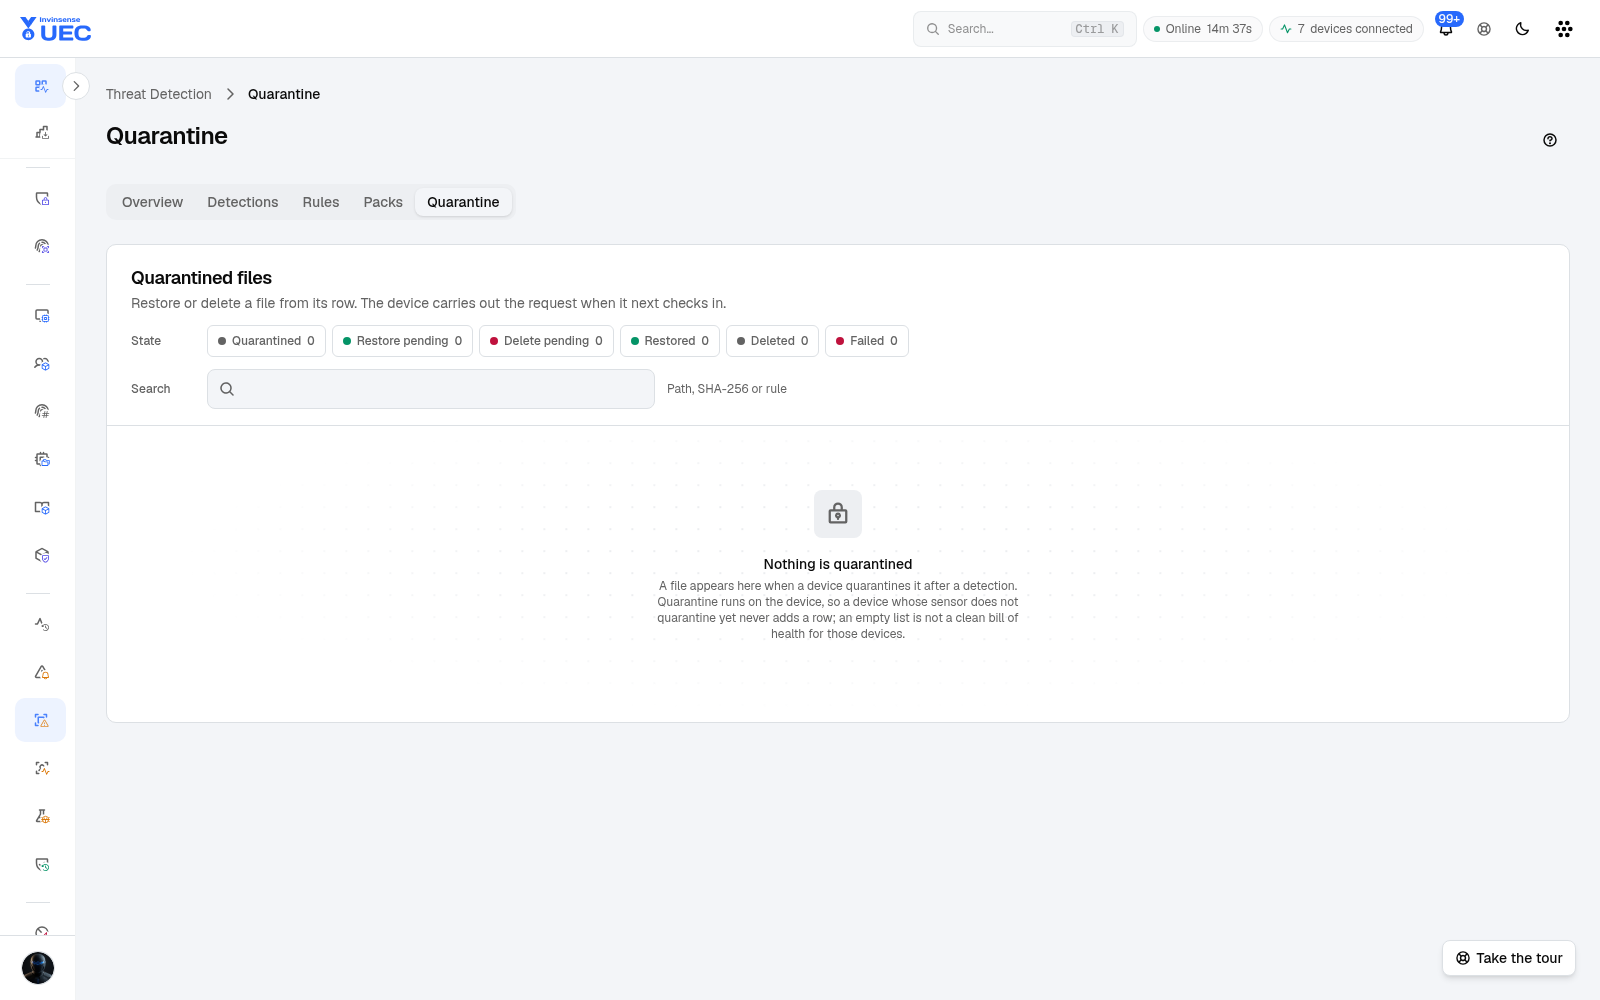This screenshot has height=1000, width=1600.
Task: Open the alert-with-bell triangle sidebar icon
Action: [x=41, y=672]
